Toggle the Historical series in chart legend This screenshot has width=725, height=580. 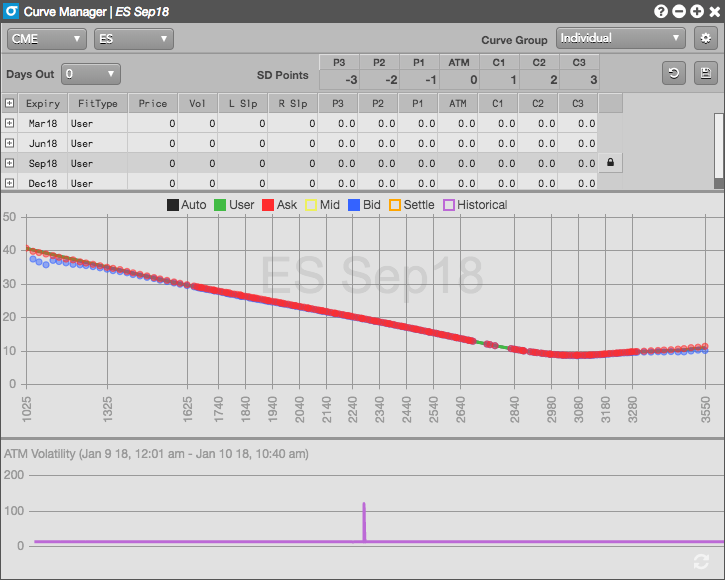(x=474, y=205)
